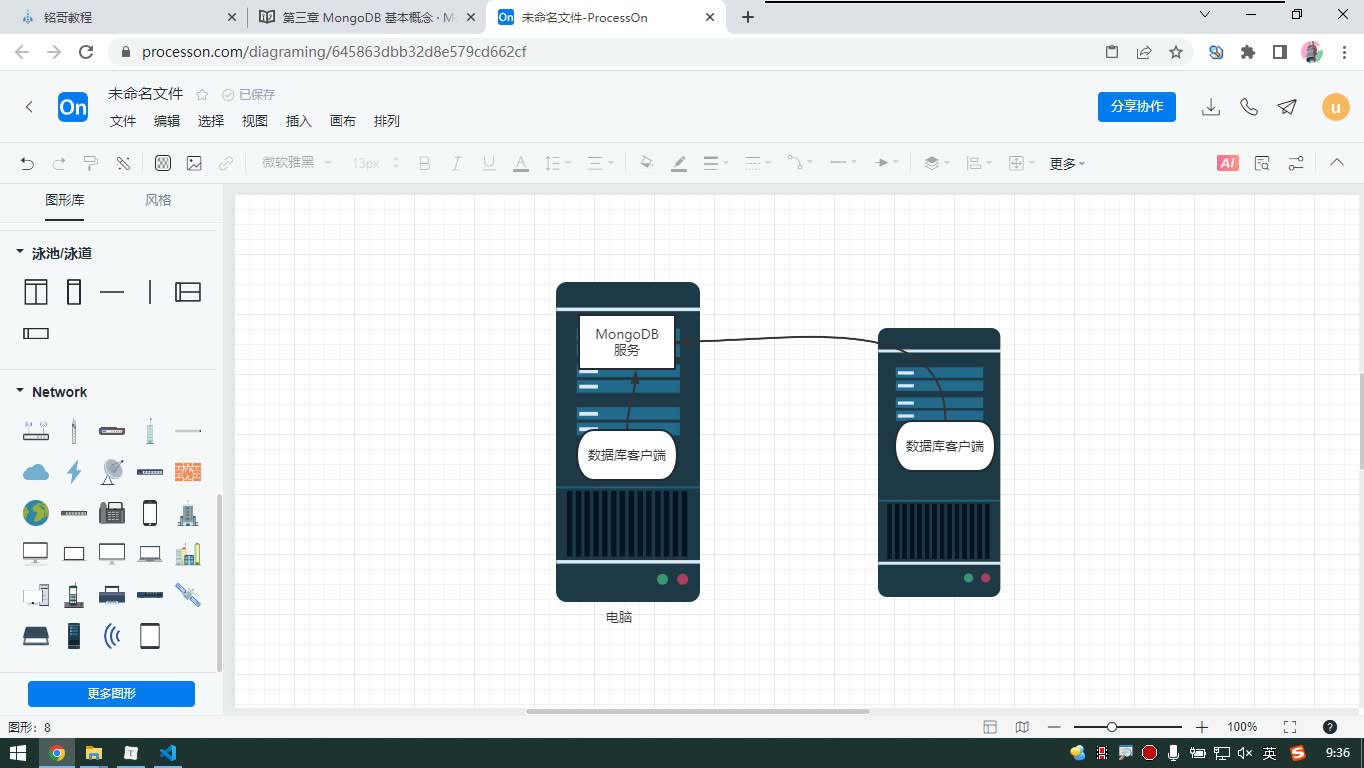Pick the globe shape in Network

36,513
